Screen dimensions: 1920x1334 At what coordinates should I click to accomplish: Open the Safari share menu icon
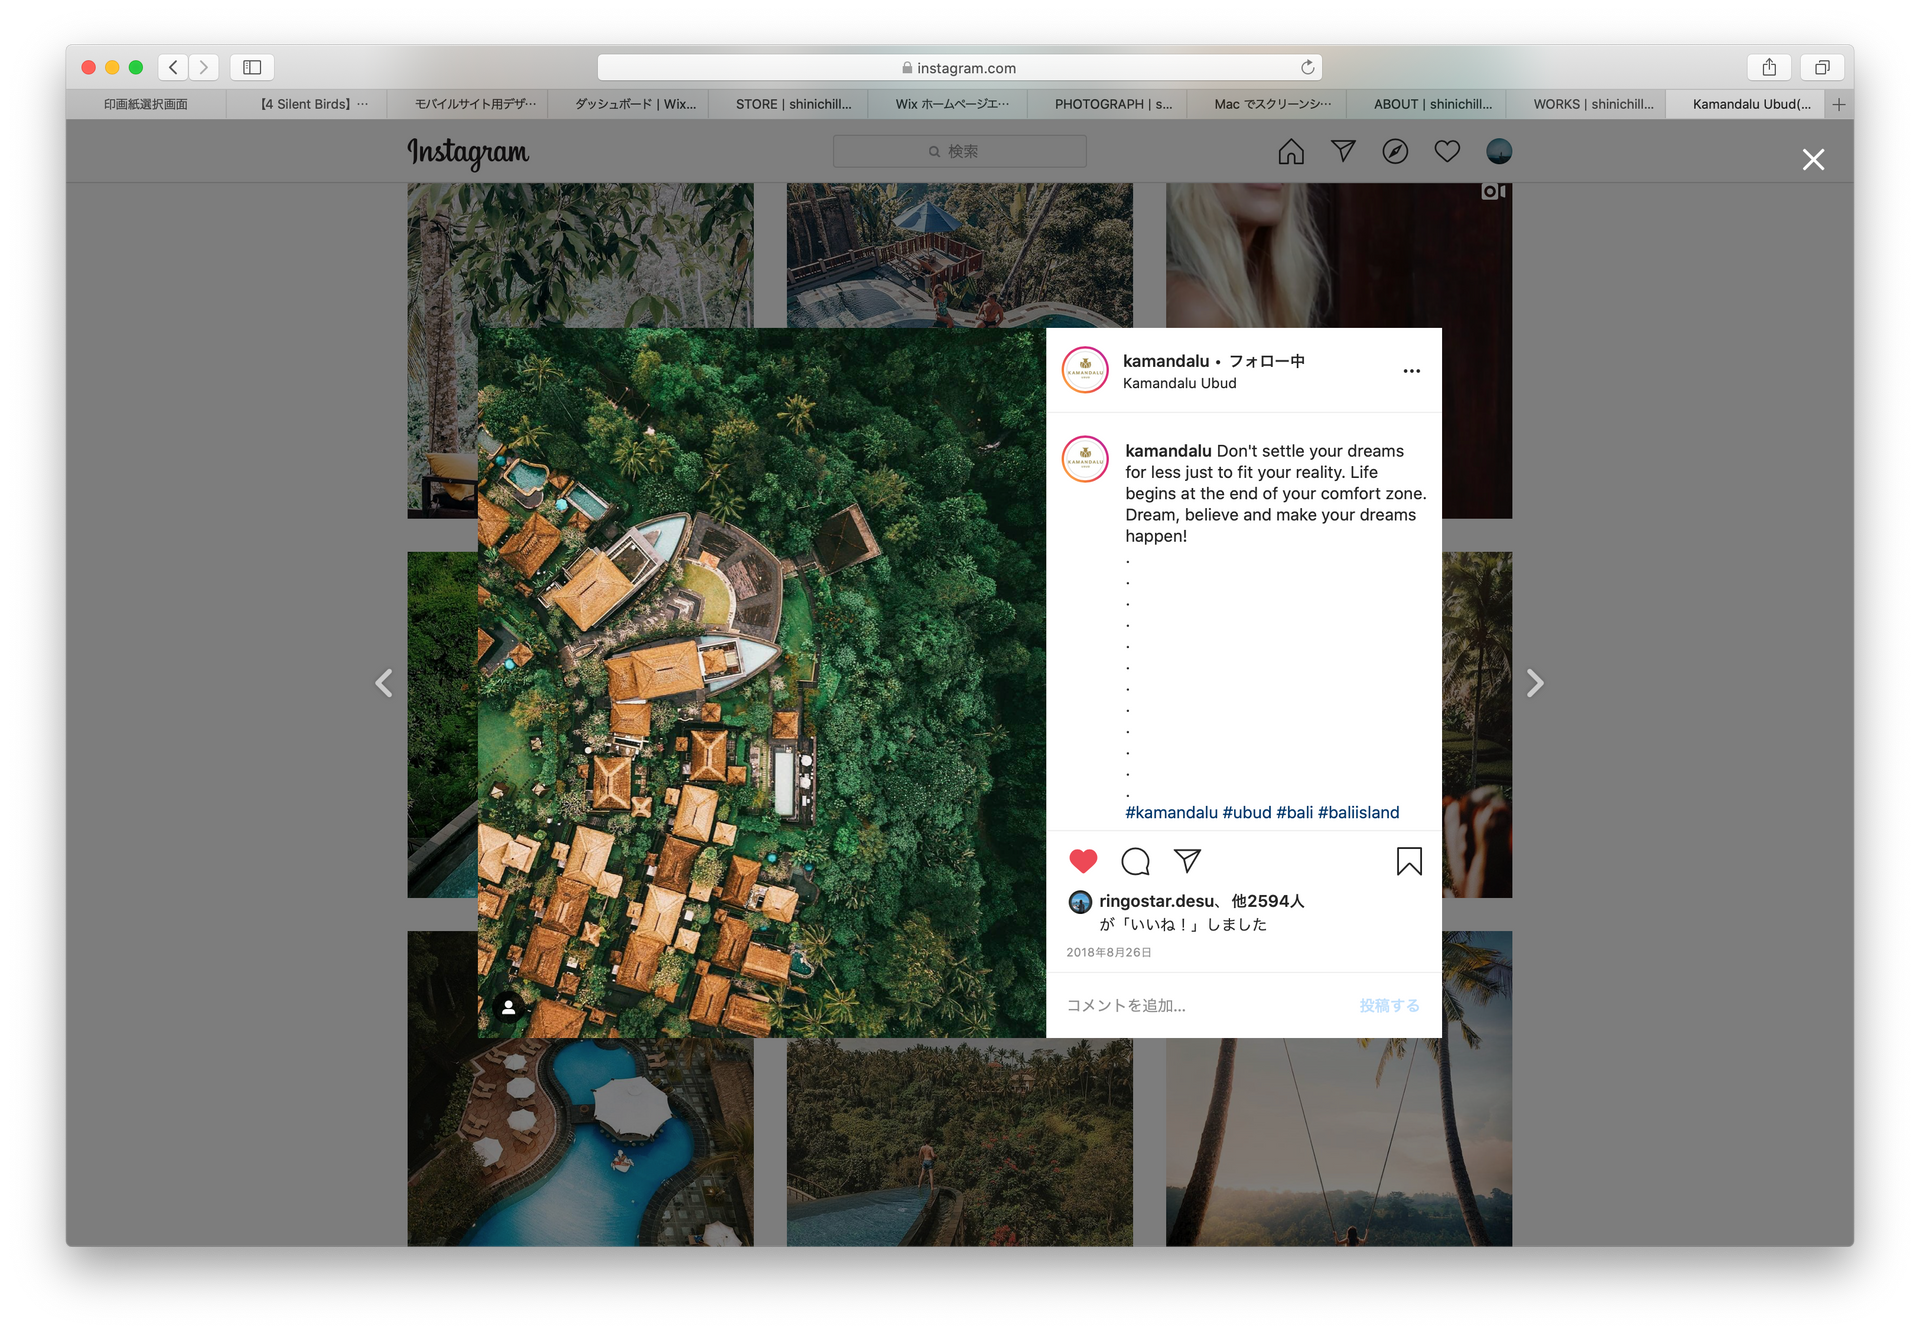coord(1769,67)
